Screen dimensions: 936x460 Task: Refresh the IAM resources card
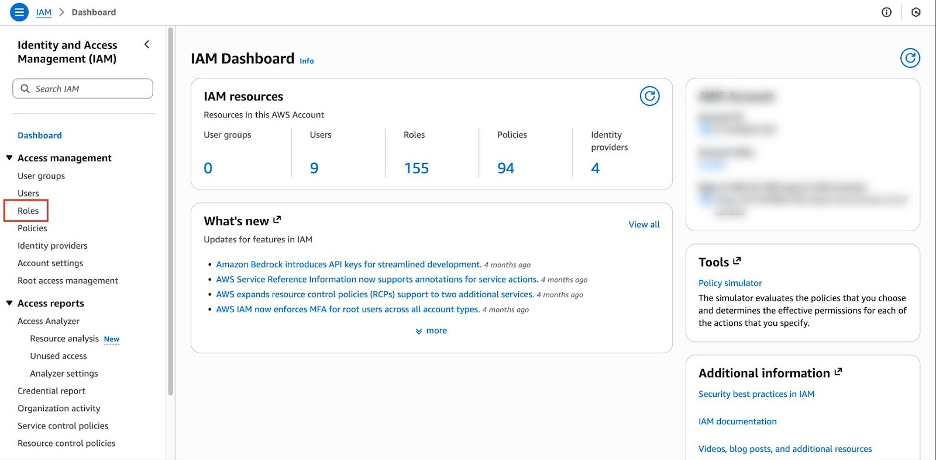(x=649, y=96)
